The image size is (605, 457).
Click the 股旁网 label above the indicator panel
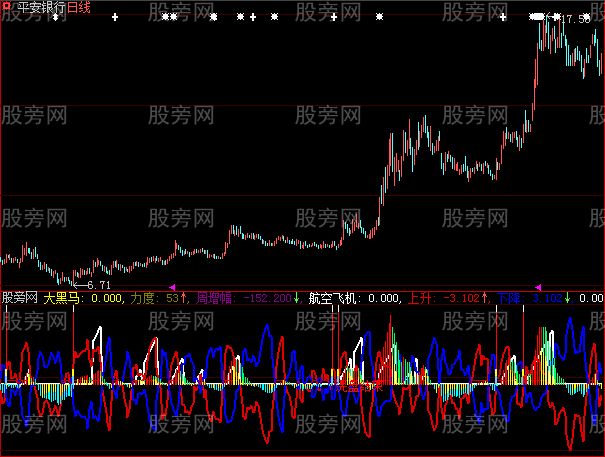coord(20,298)
